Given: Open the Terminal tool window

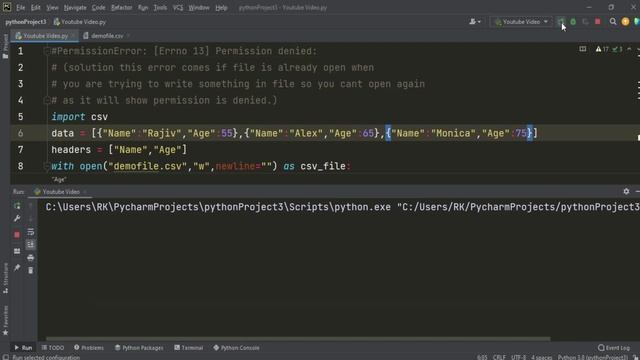Looking at the screenshot, I should click(x=189, y=348).
